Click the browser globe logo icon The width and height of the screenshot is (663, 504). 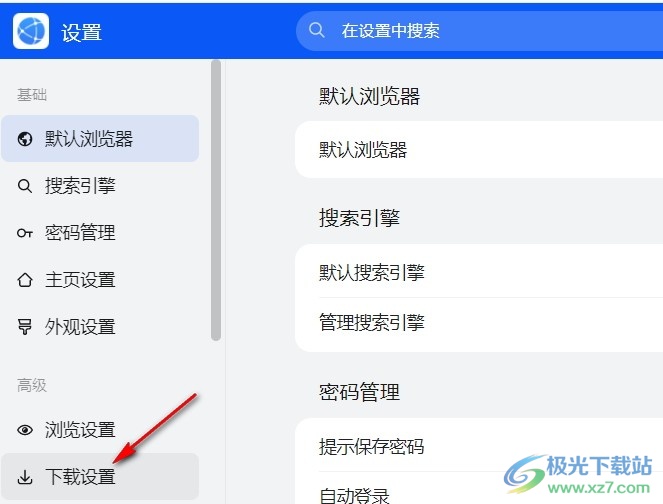(31, 31)
